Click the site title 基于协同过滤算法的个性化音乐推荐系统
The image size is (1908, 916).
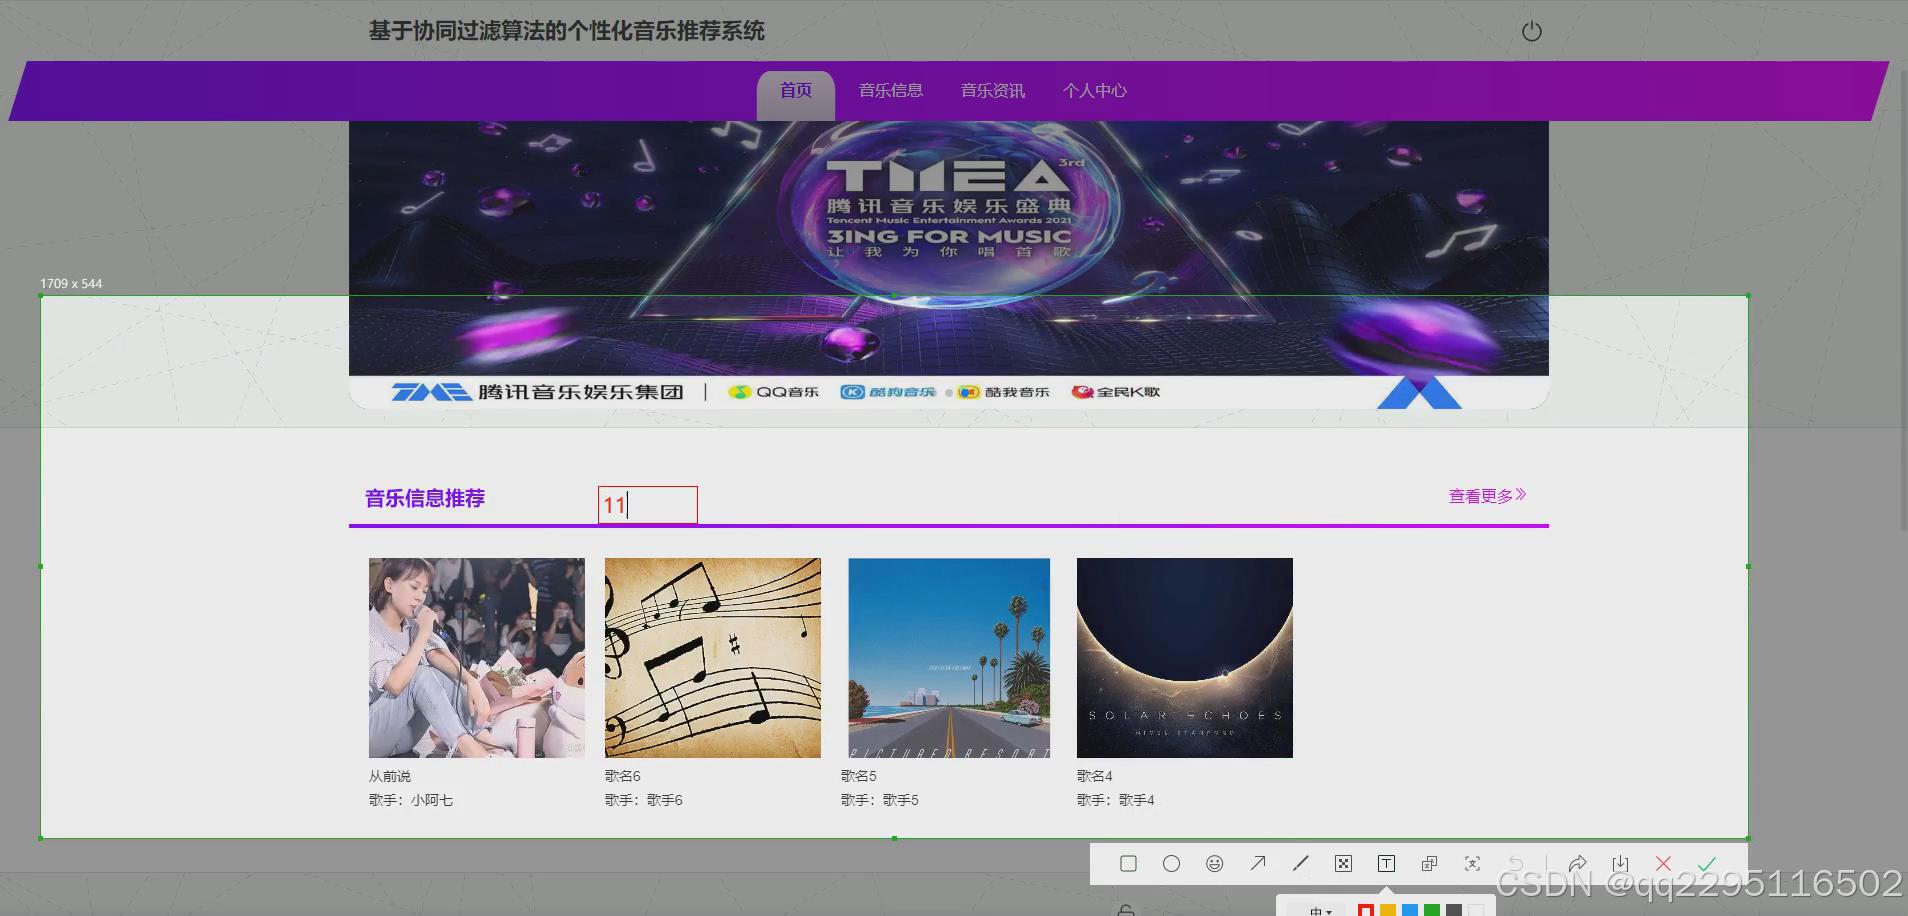pyautogui.click(x=567, y=31)
